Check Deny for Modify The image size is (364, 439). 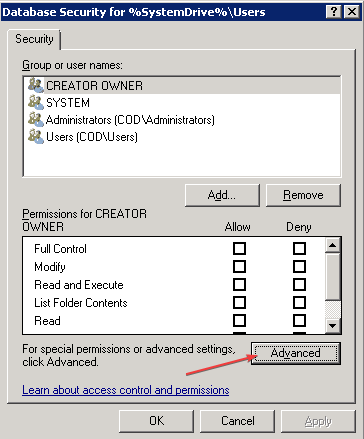(x=299, y=267)
